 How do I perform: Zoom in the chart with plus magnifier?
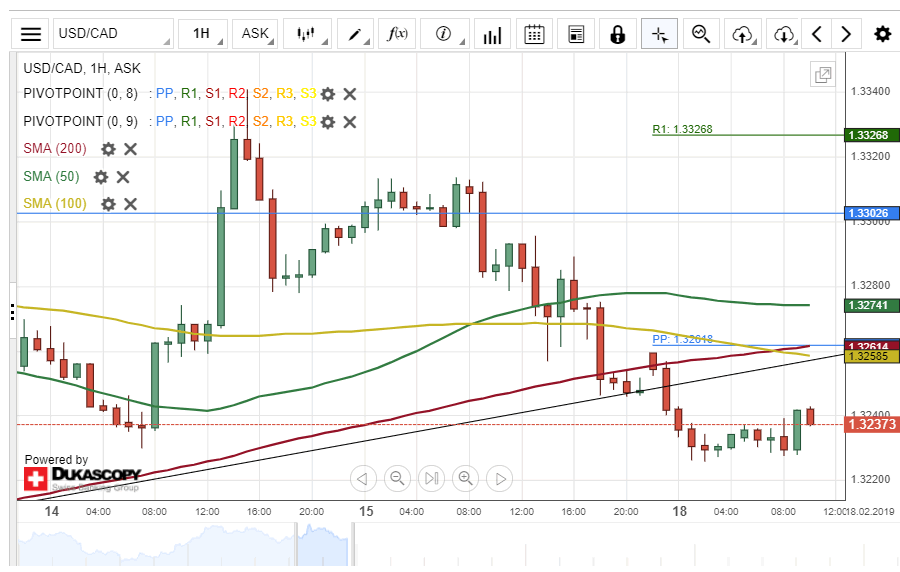coord(465,478)
